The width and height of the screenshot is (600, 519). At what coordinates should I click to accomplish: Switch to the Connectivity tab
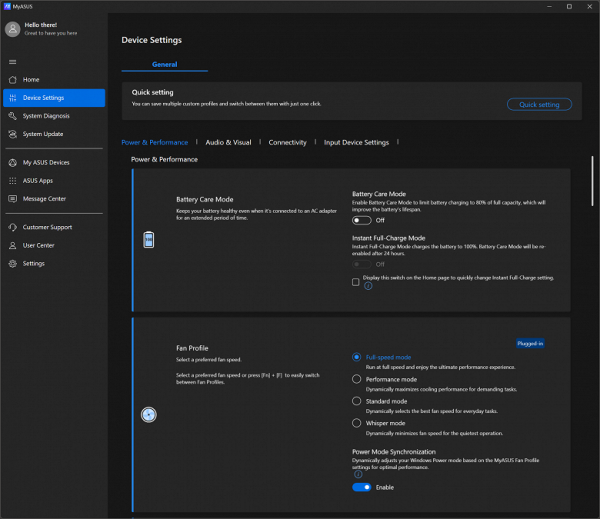(x=287, y=142)
